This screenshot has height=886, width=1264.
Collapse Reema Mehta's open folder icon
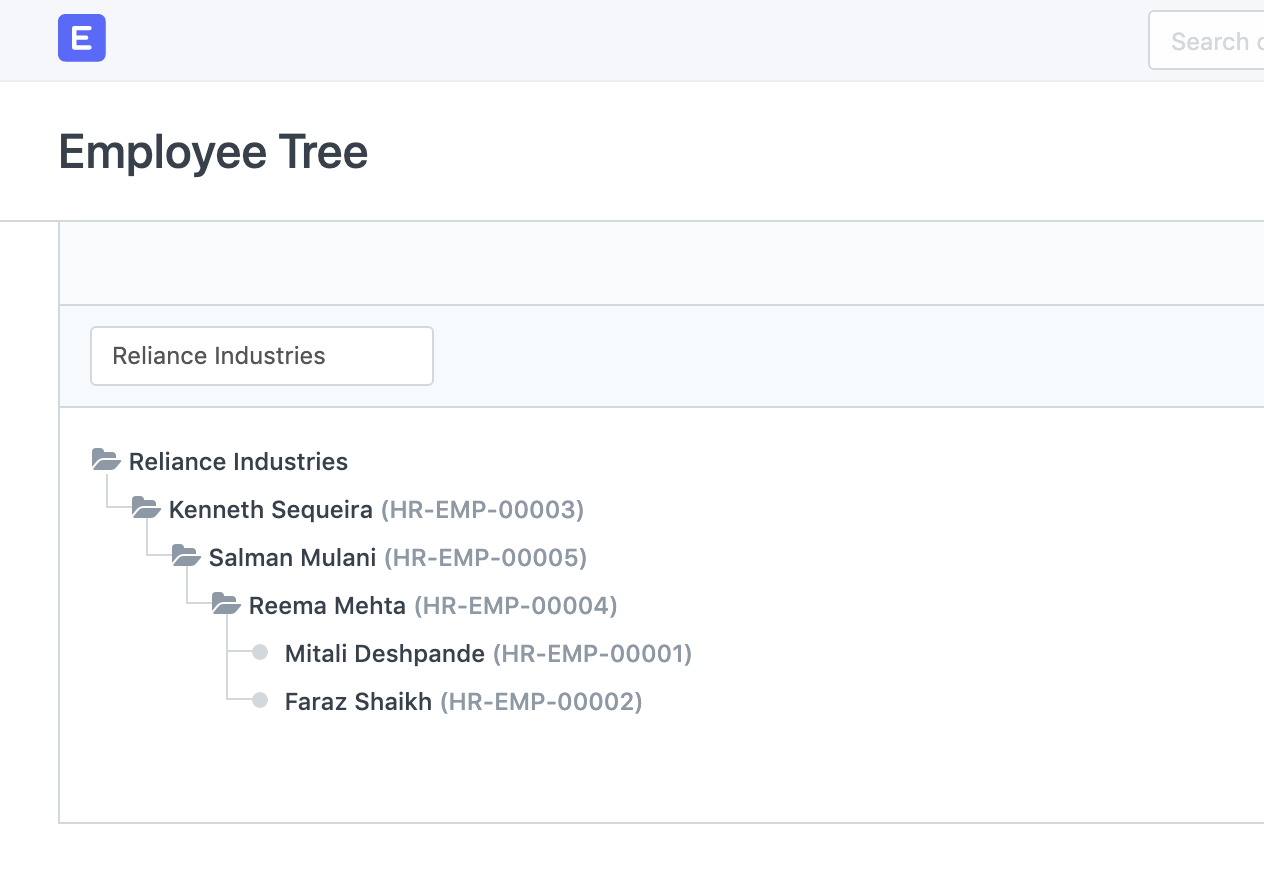226,604
